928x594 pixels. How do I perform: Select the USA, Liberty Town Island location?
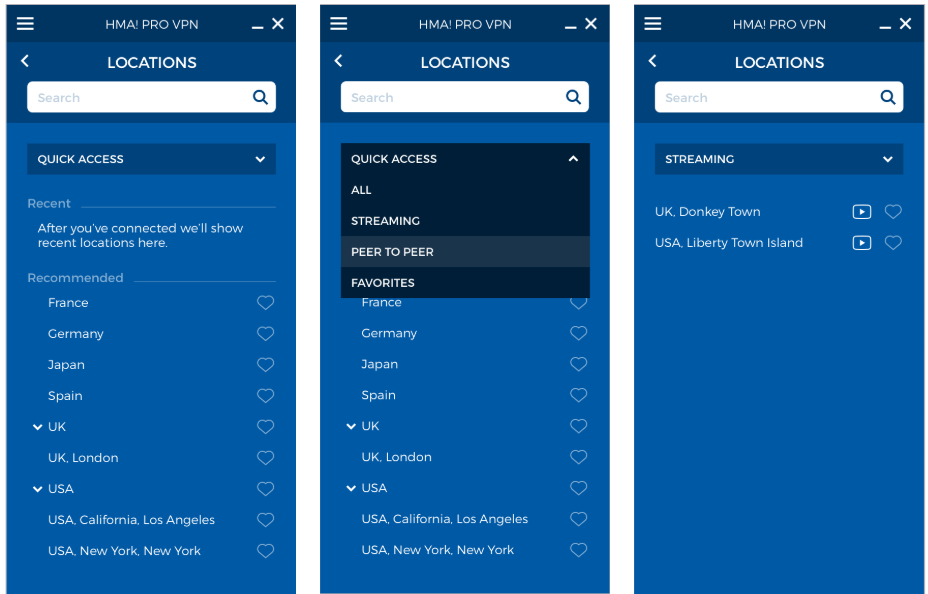(728, 243)
